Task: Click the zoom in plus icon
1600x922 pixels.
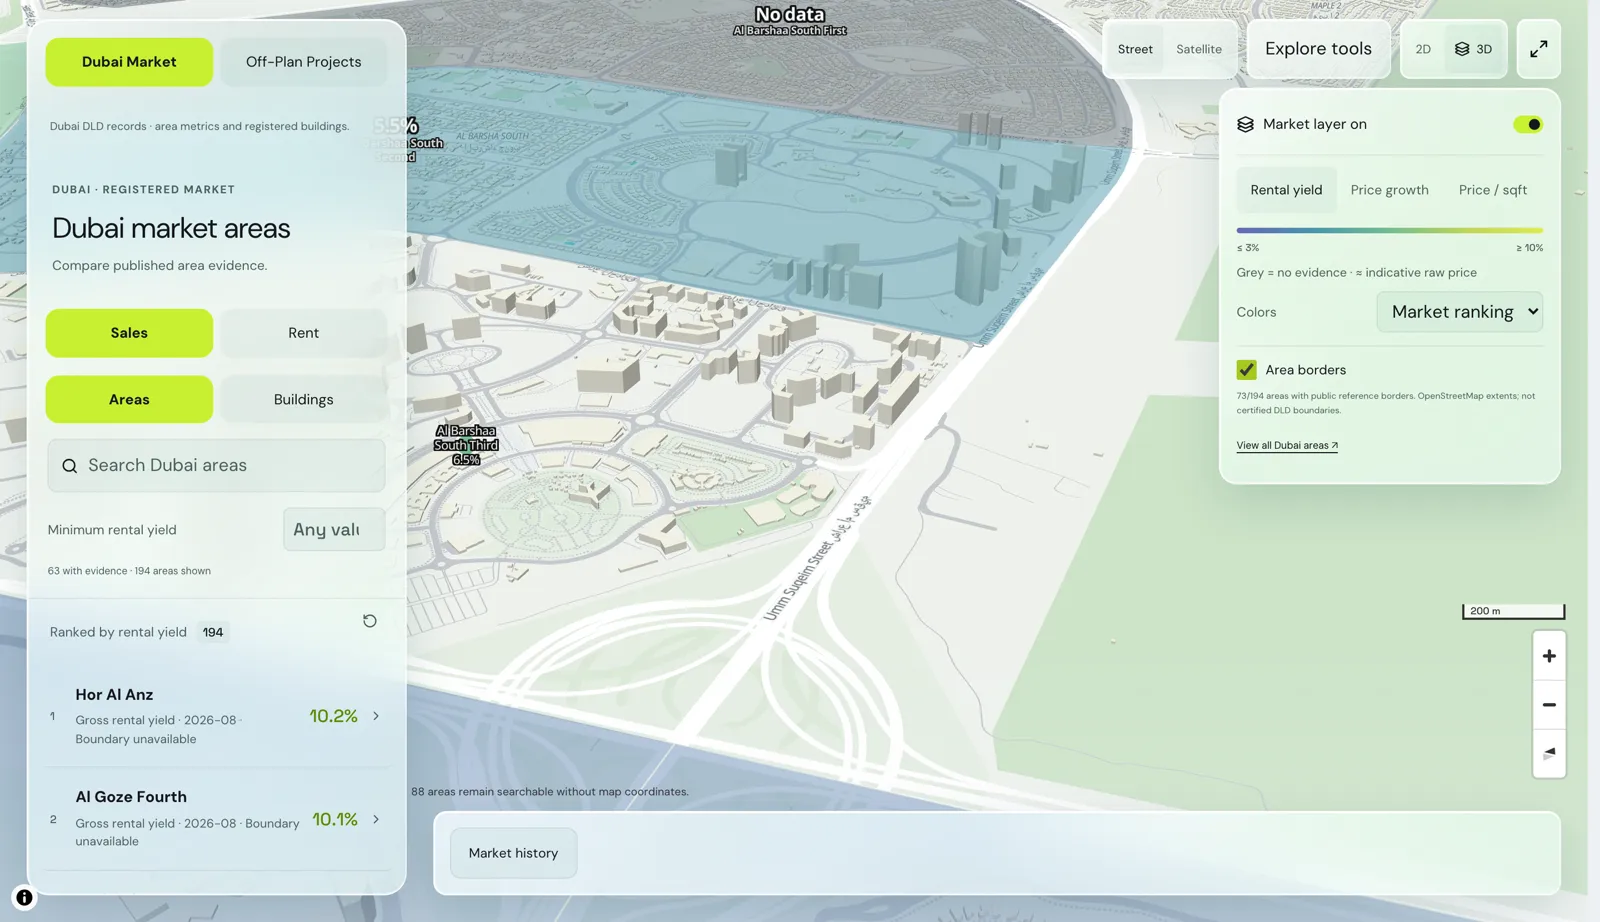Action: click(1549, 656)
